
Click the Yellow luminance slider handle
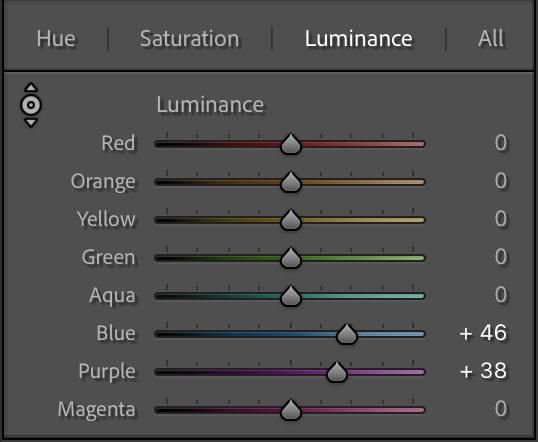[x=291, y=220]
